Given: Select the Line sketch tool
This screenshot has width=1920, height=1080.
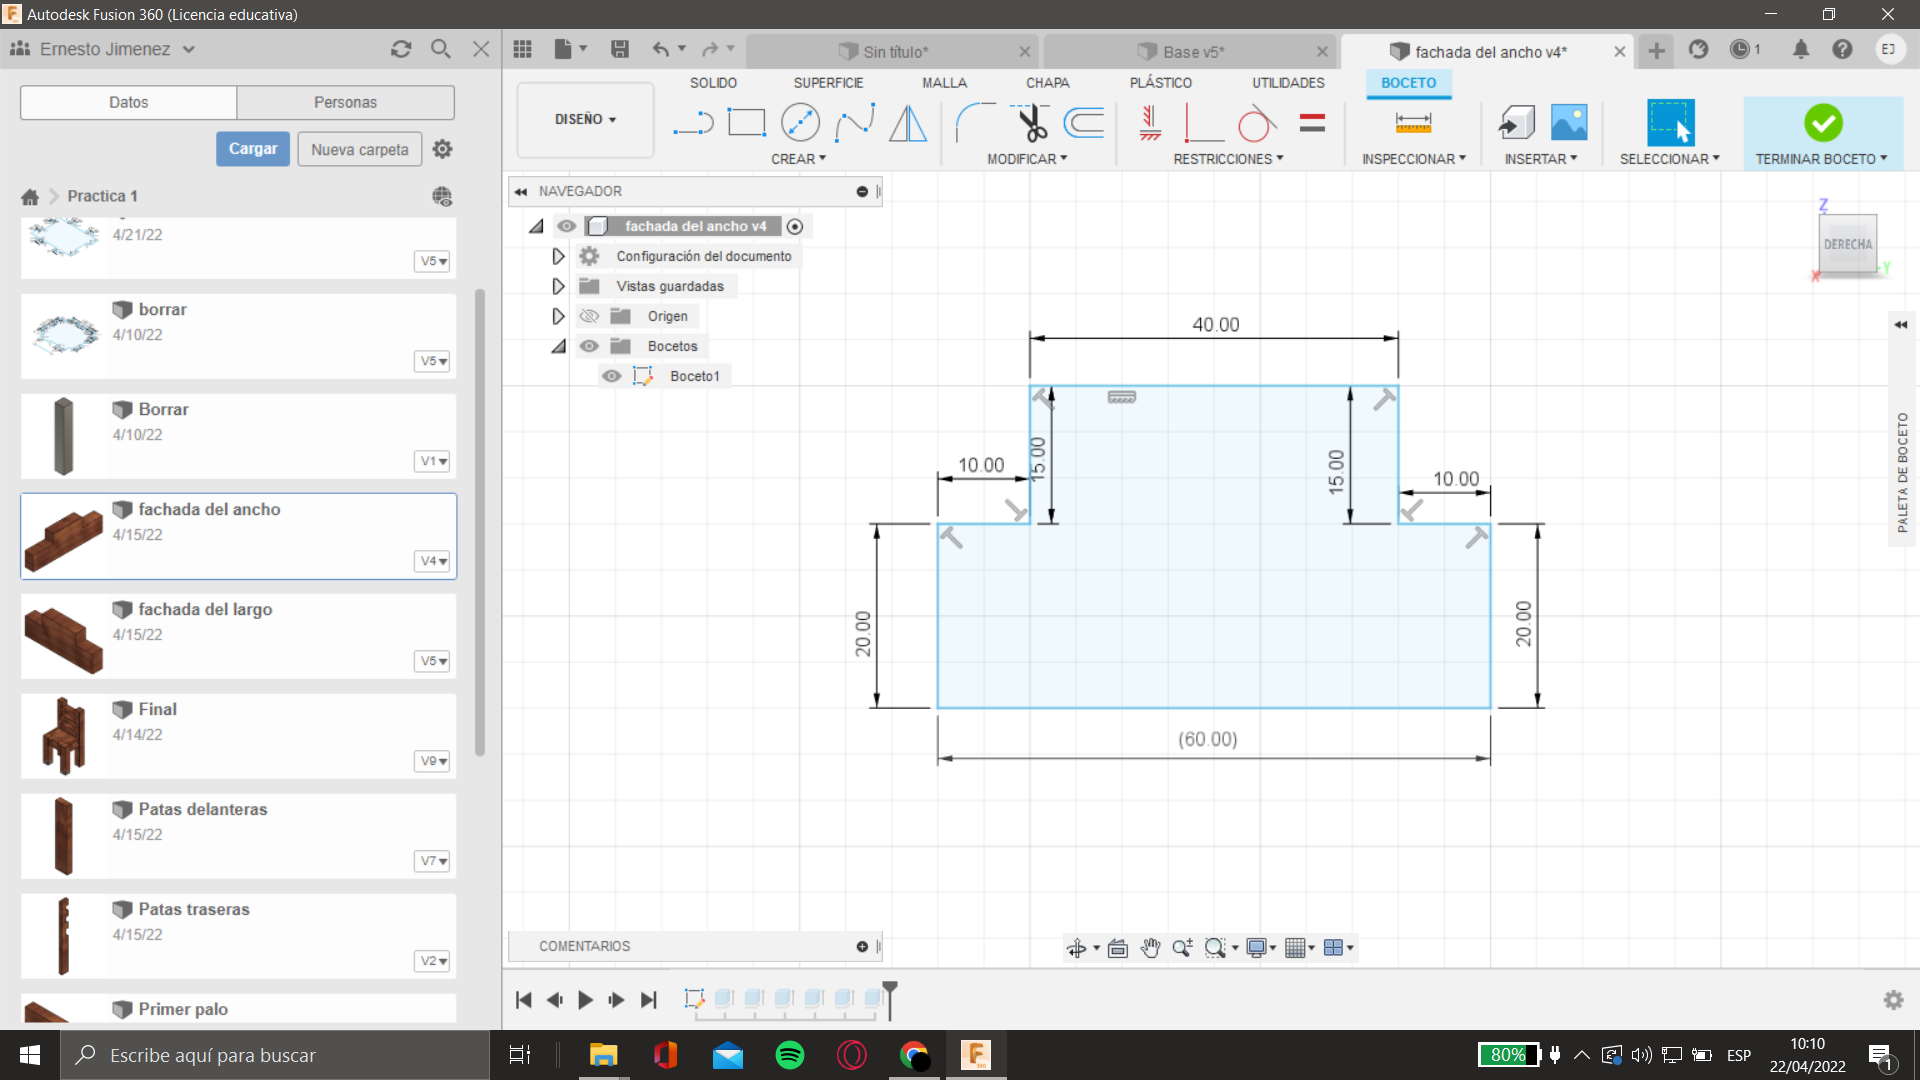Looking at the screenshot, I should 692,123.
